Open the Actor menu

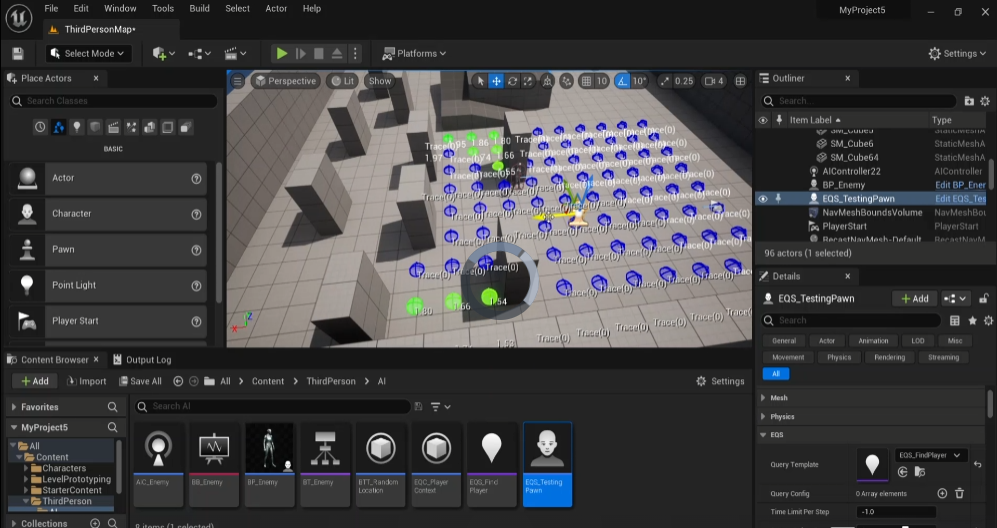276,8
